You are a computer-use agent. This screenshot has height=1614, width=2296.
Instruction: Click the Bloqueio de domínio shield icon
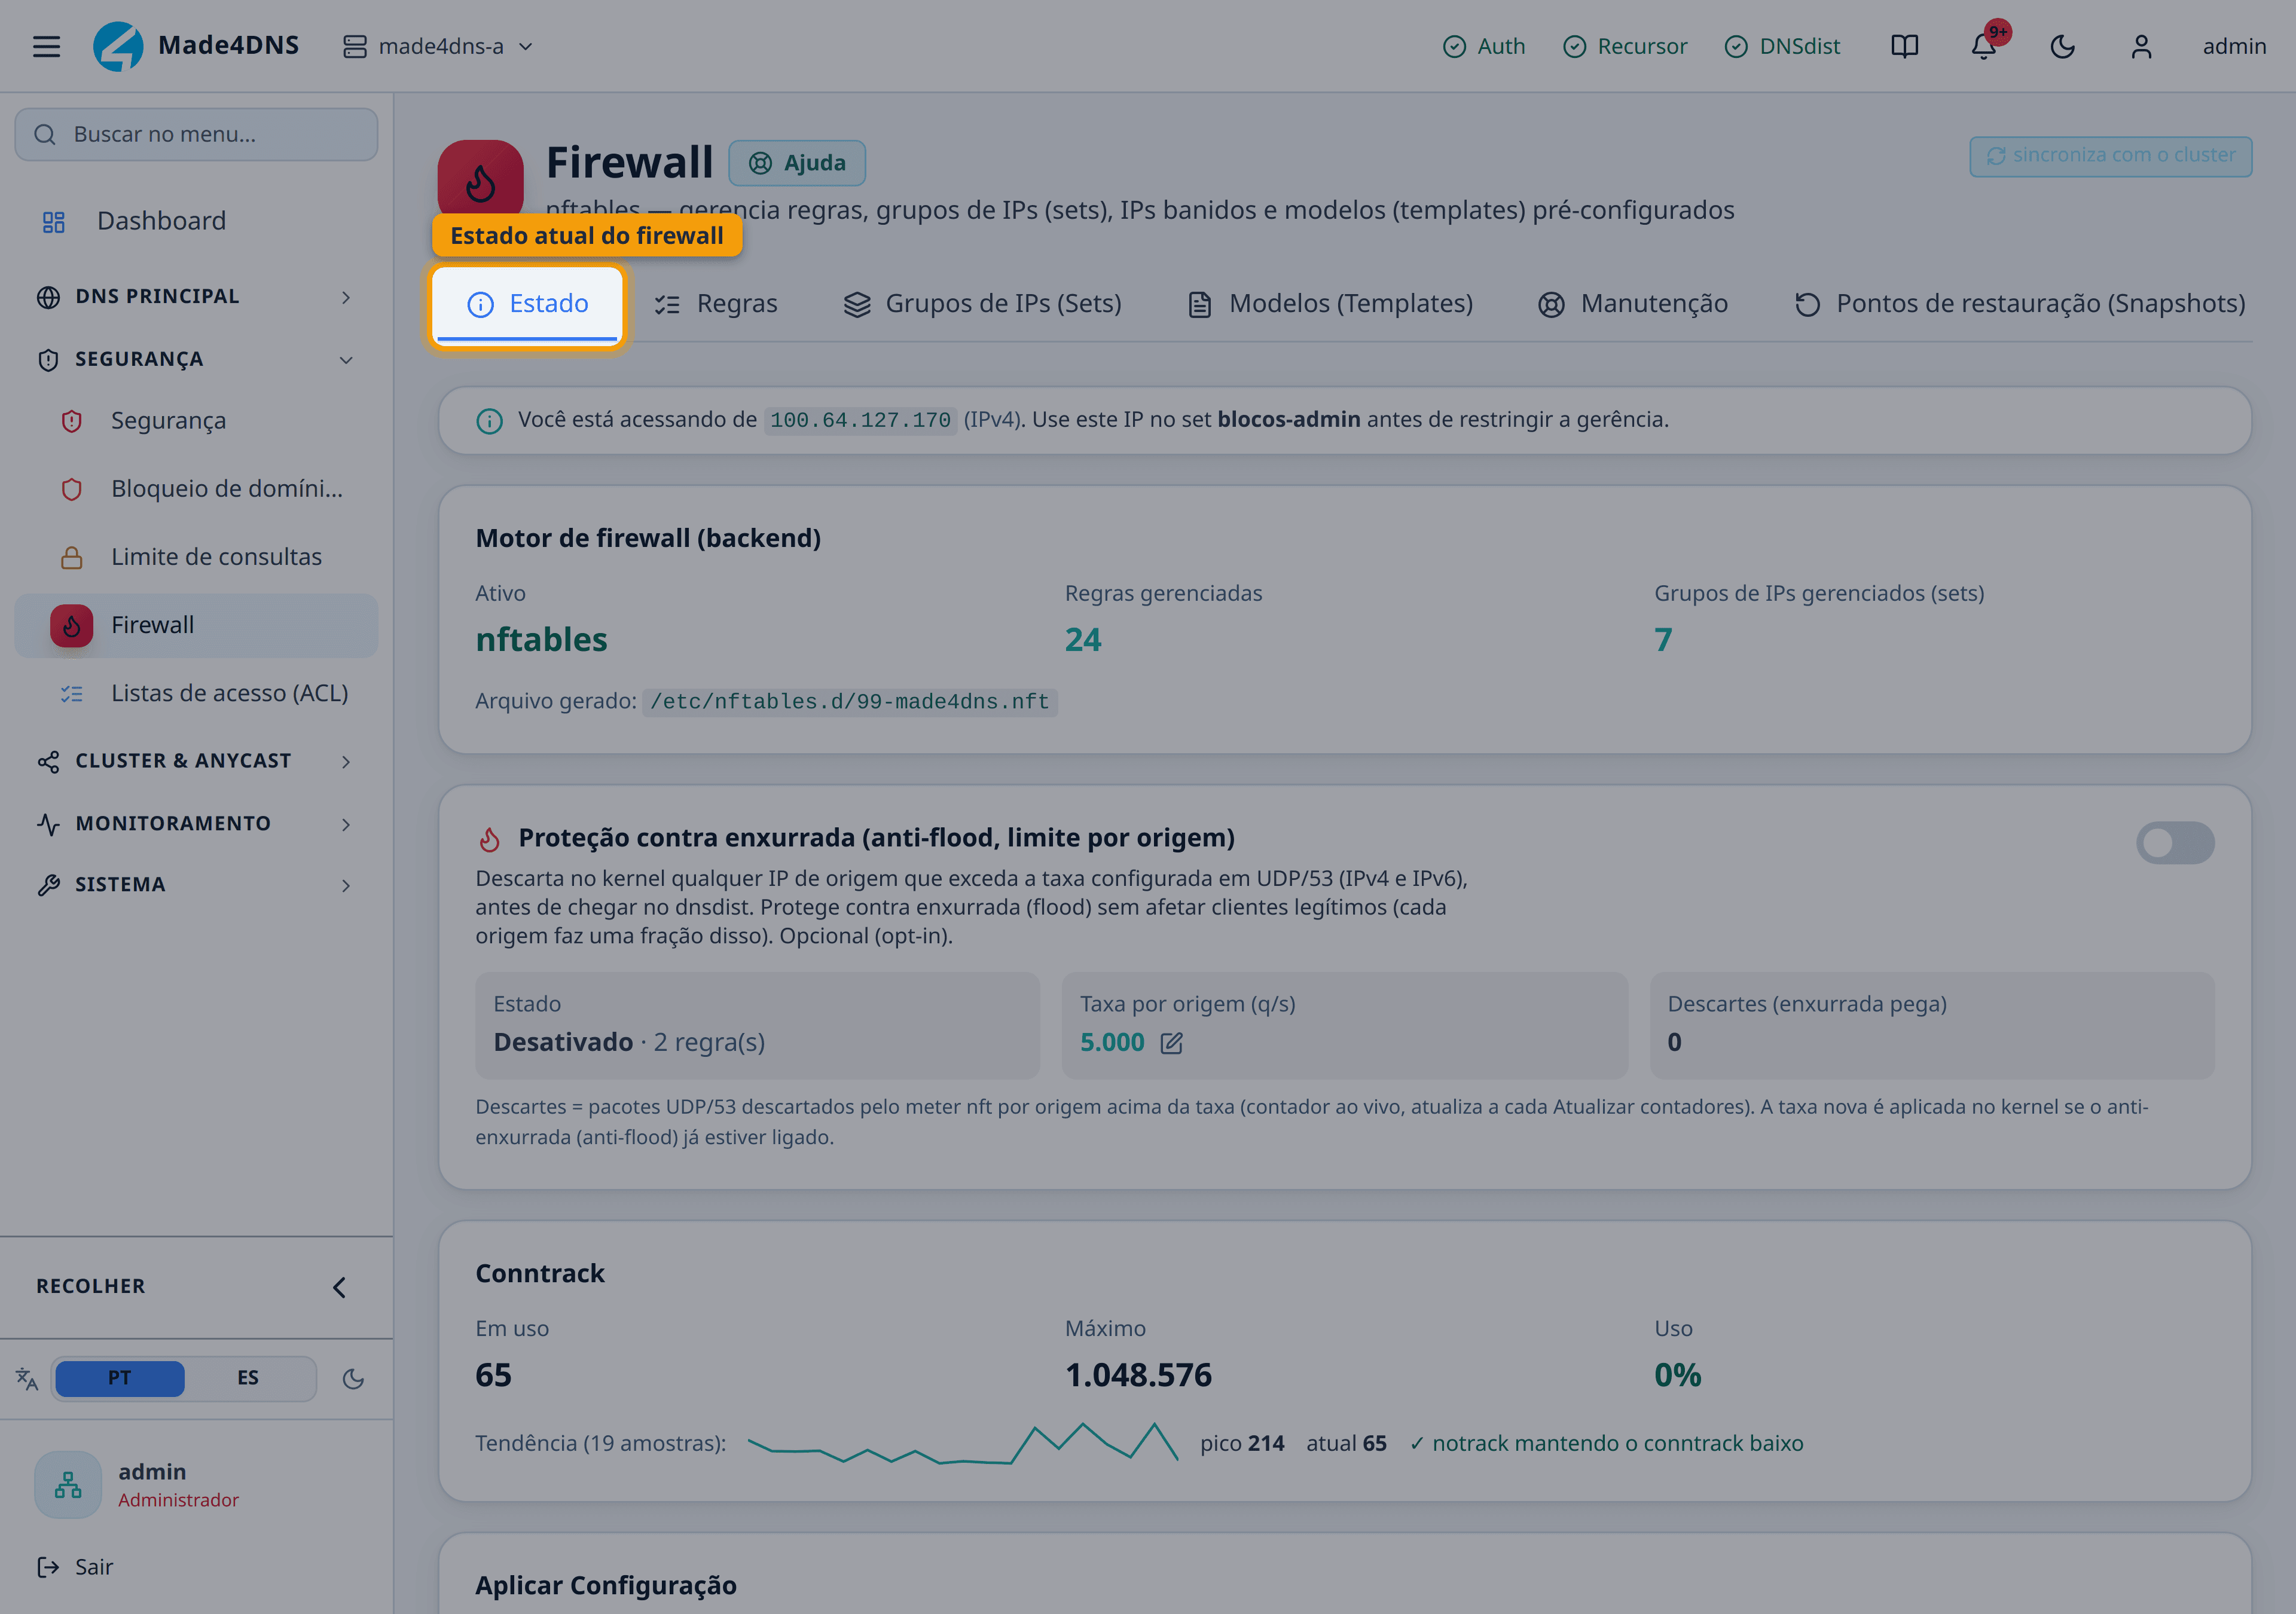click(x=72, y=489)
